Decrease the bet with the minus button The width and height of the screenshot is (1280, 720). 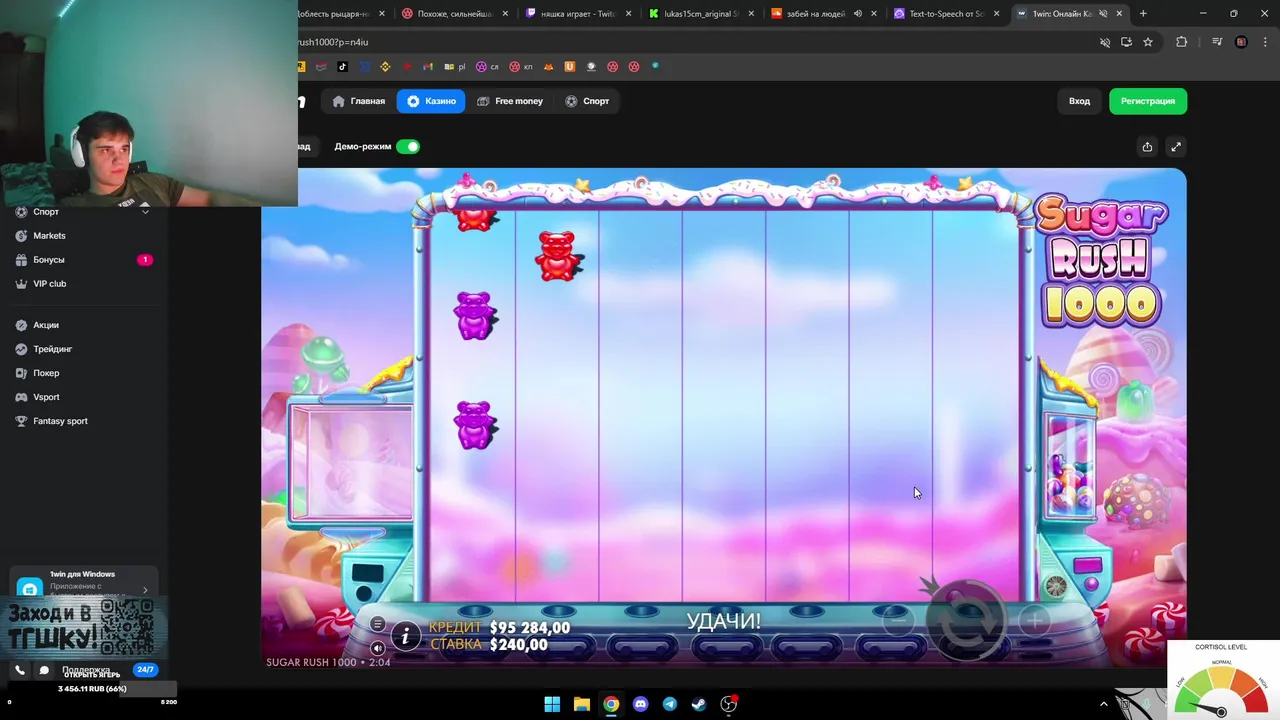tap(898, 621)
